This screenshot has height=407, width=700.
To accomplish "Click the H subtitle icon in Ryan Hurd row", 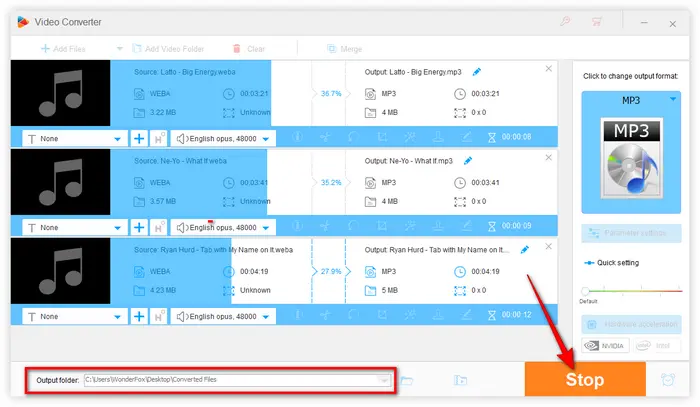I will [x=159, y=316].
